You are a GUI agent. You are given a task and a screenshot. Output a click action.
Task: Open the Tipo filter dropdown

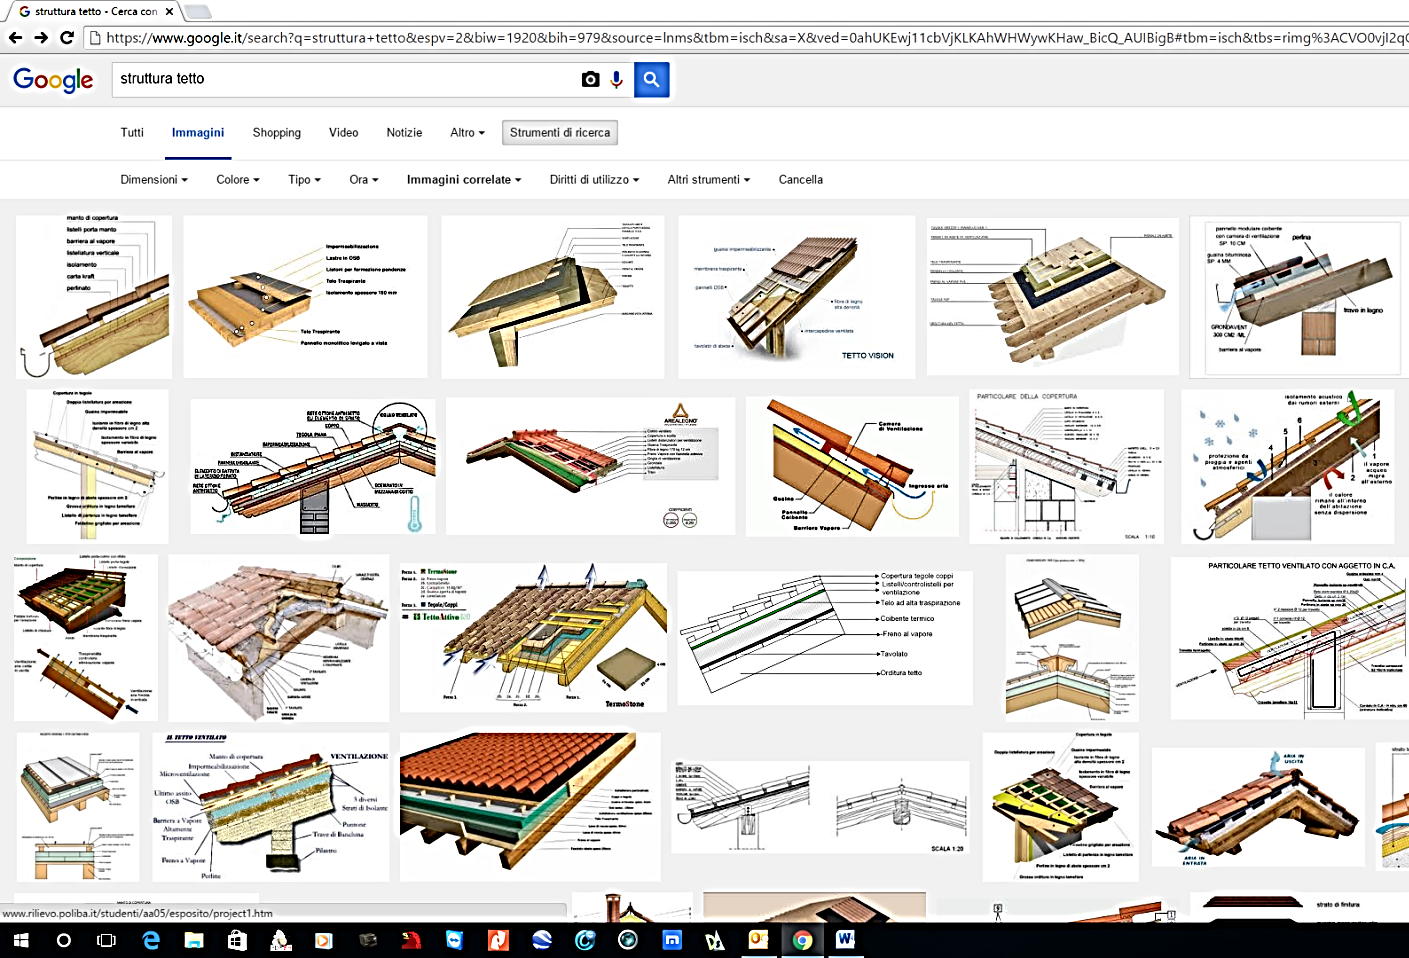[x=304, y=180]
